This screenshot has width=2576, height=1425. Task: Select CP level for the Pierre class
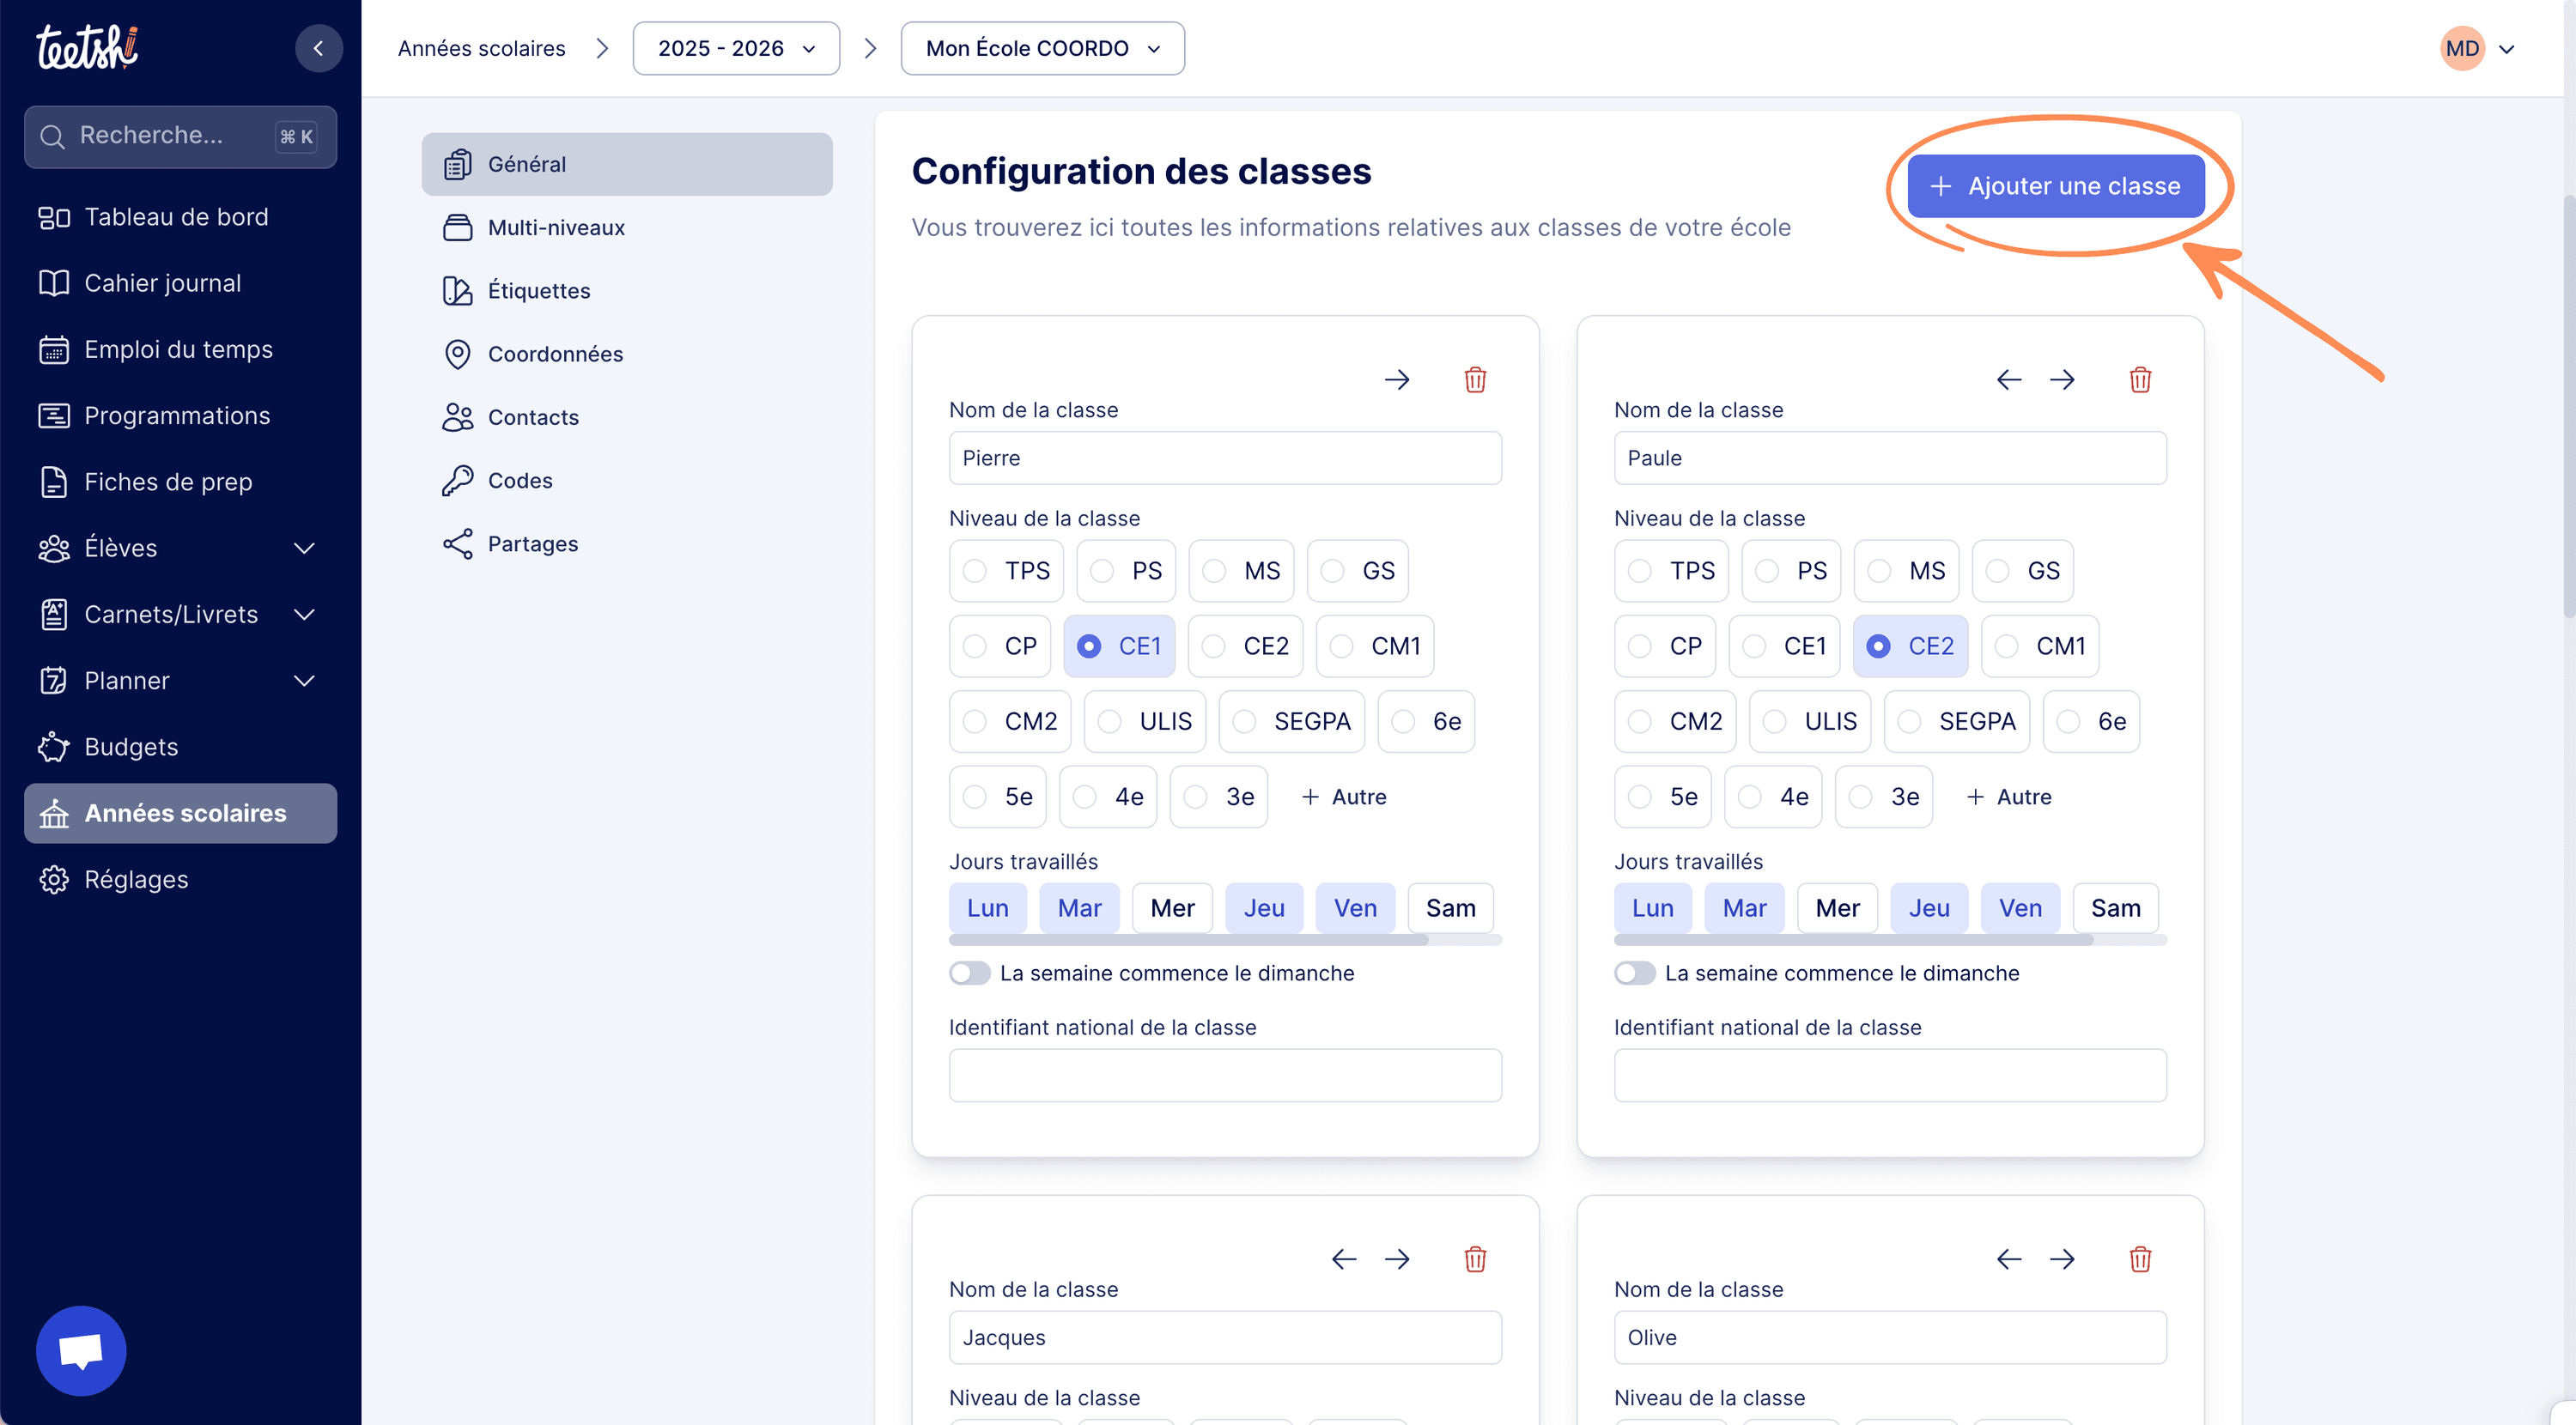click(1000, 646)
